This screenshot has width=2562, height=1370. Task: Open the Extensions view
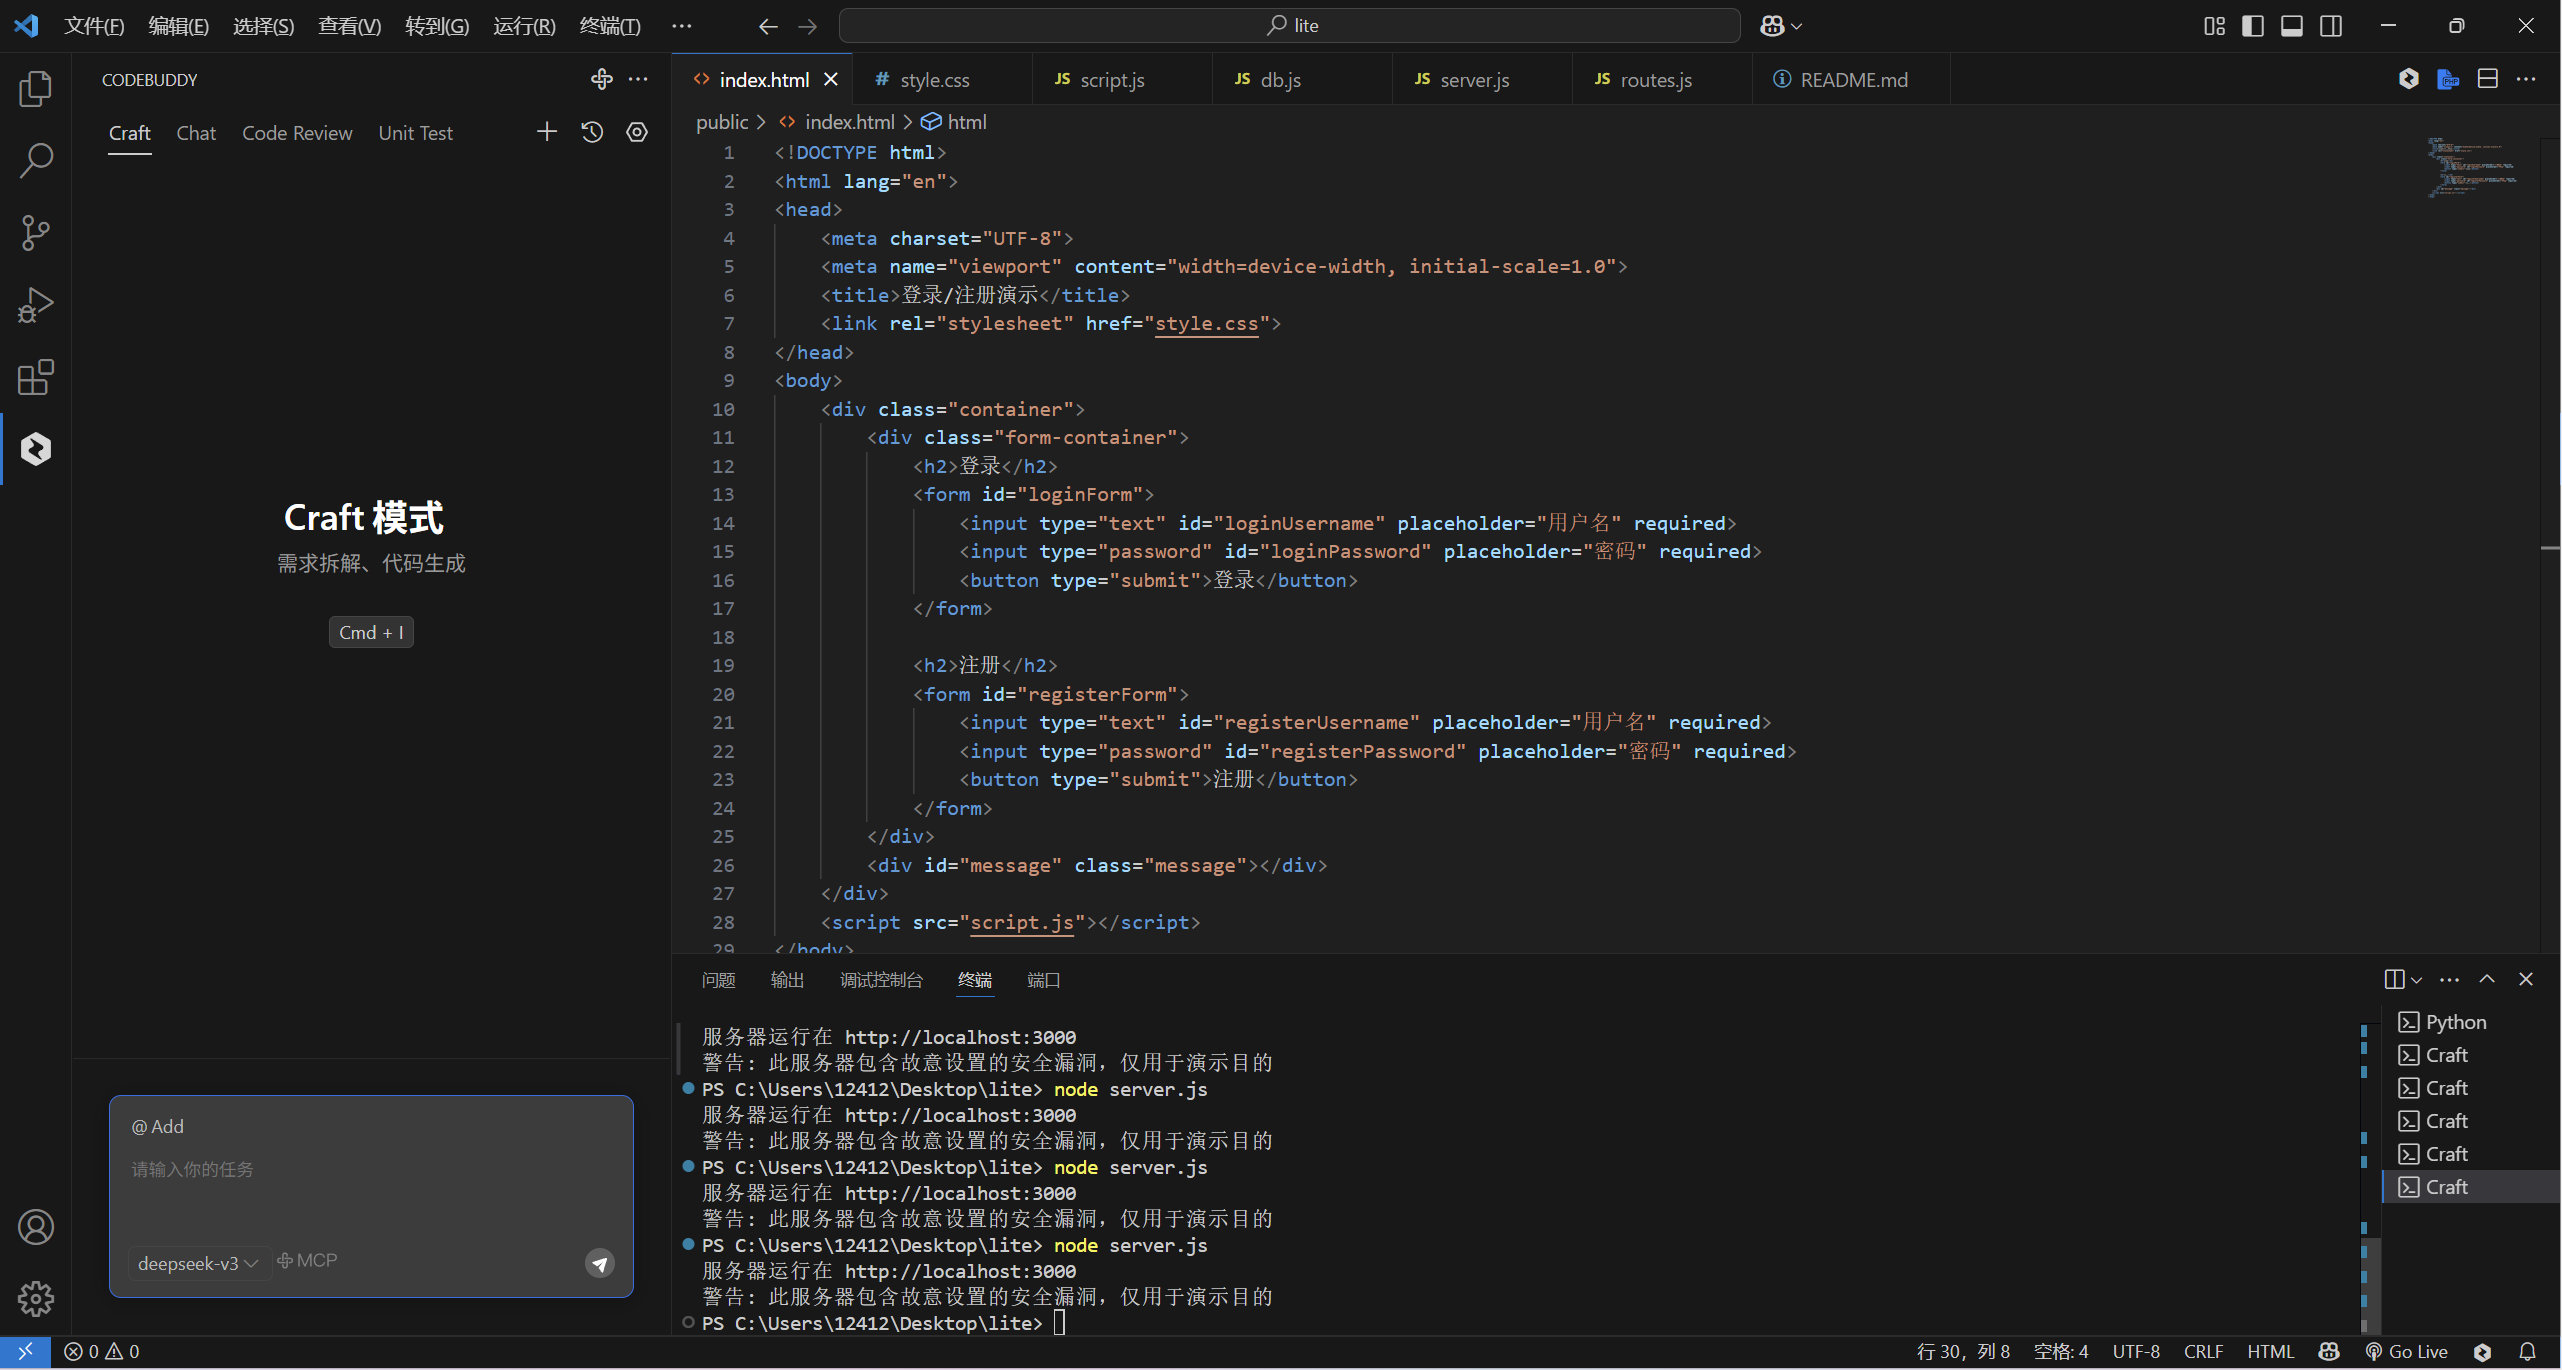pos(36,377)
